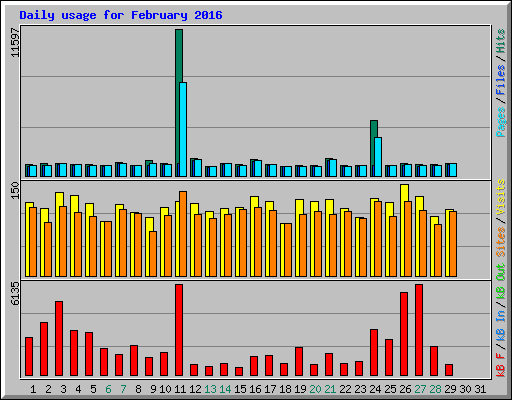Click the day 1 axis label

coord(33,389)
